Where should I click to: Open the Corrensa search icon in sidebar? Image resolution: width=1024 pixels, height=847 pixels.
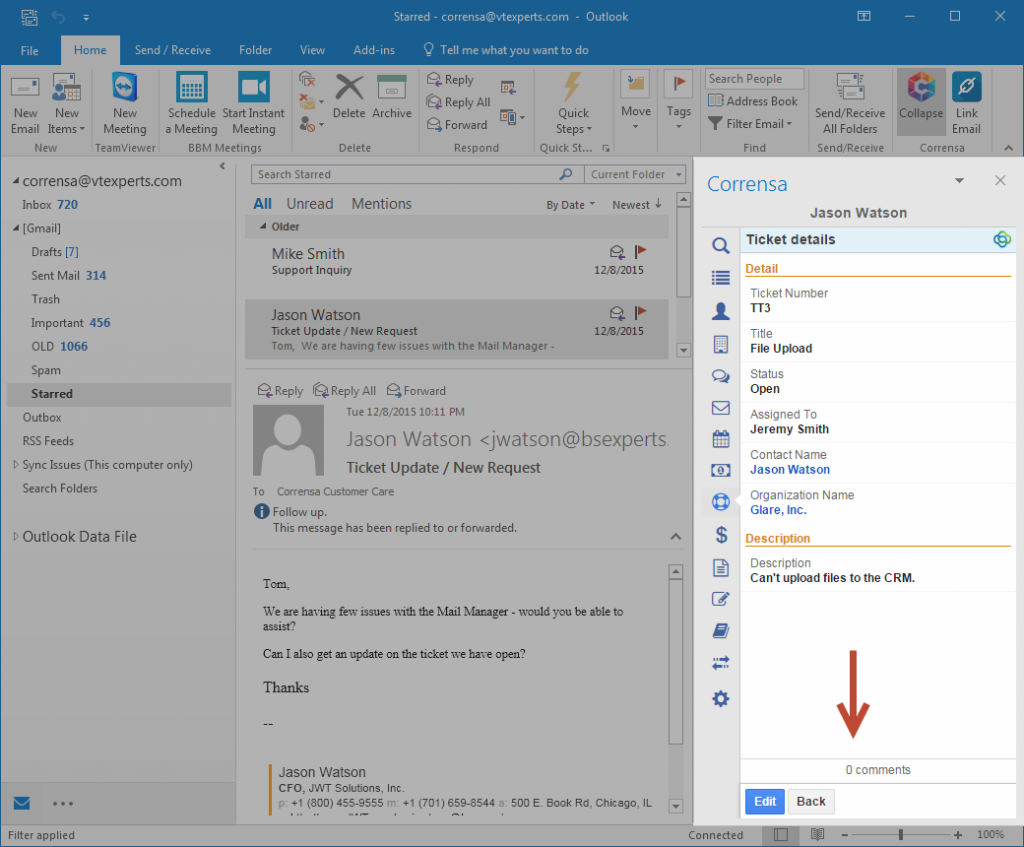[720, 245]
